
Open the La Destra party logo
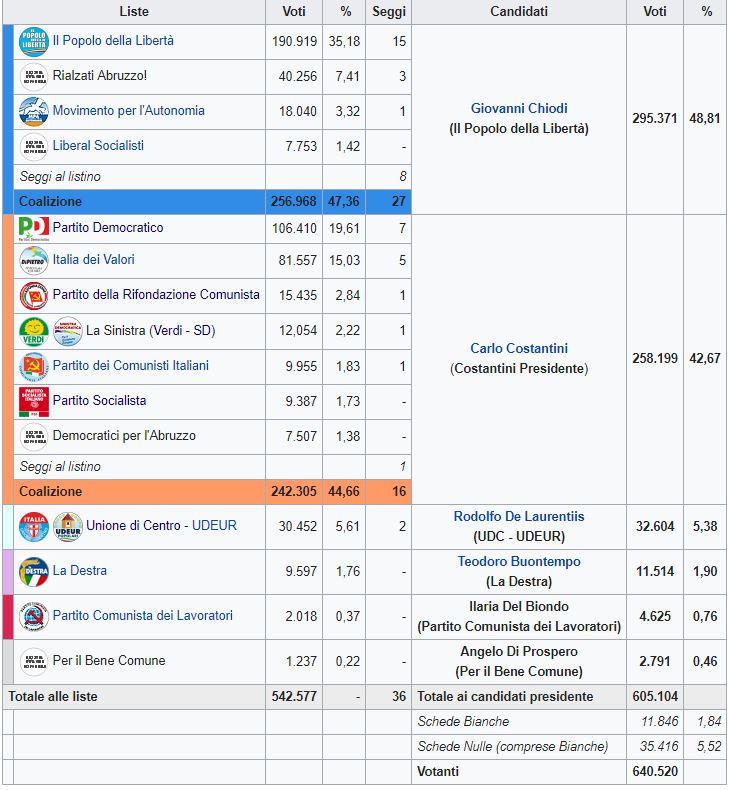34,571
